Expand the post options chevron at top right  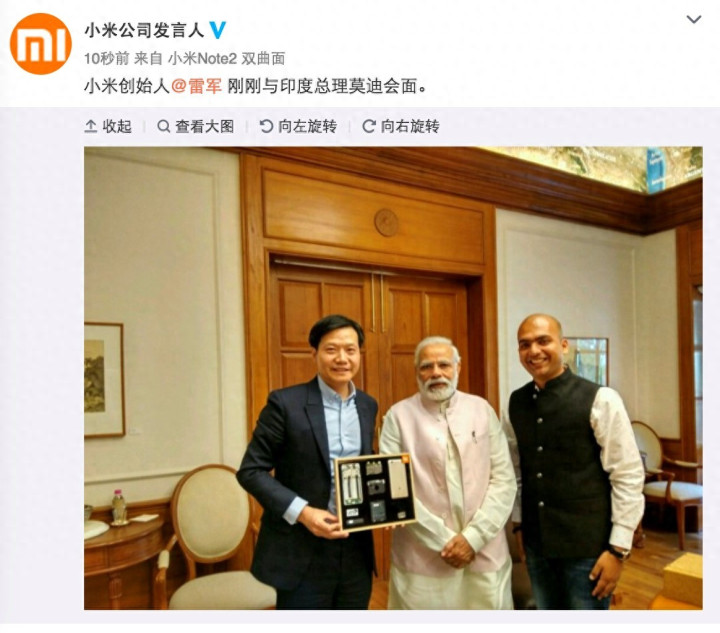coord(693,20)
